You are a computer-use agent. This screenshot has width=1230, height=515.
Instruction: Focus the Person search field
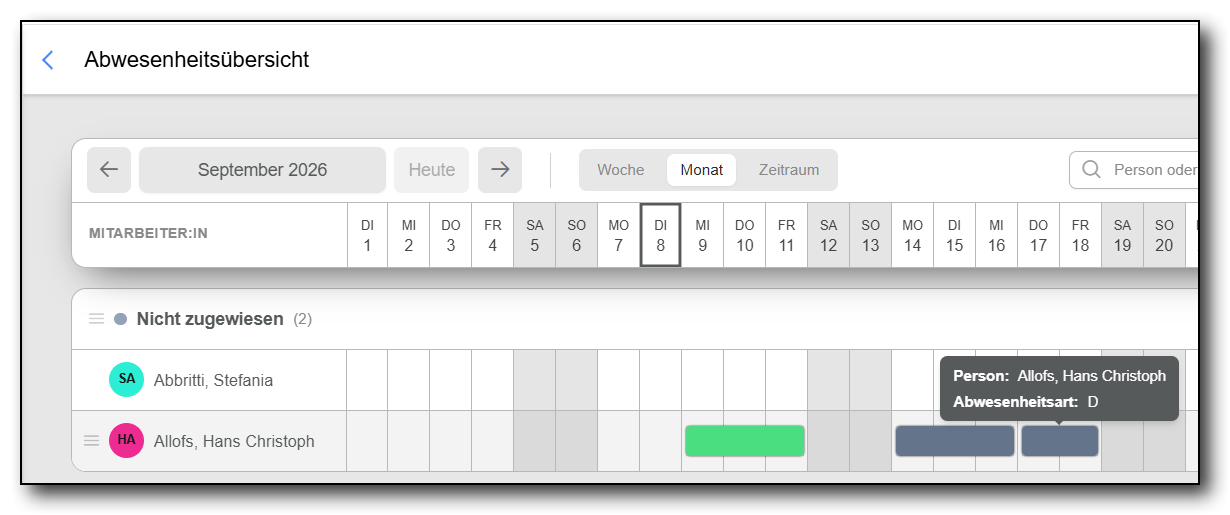click(x=1140, y=170)
